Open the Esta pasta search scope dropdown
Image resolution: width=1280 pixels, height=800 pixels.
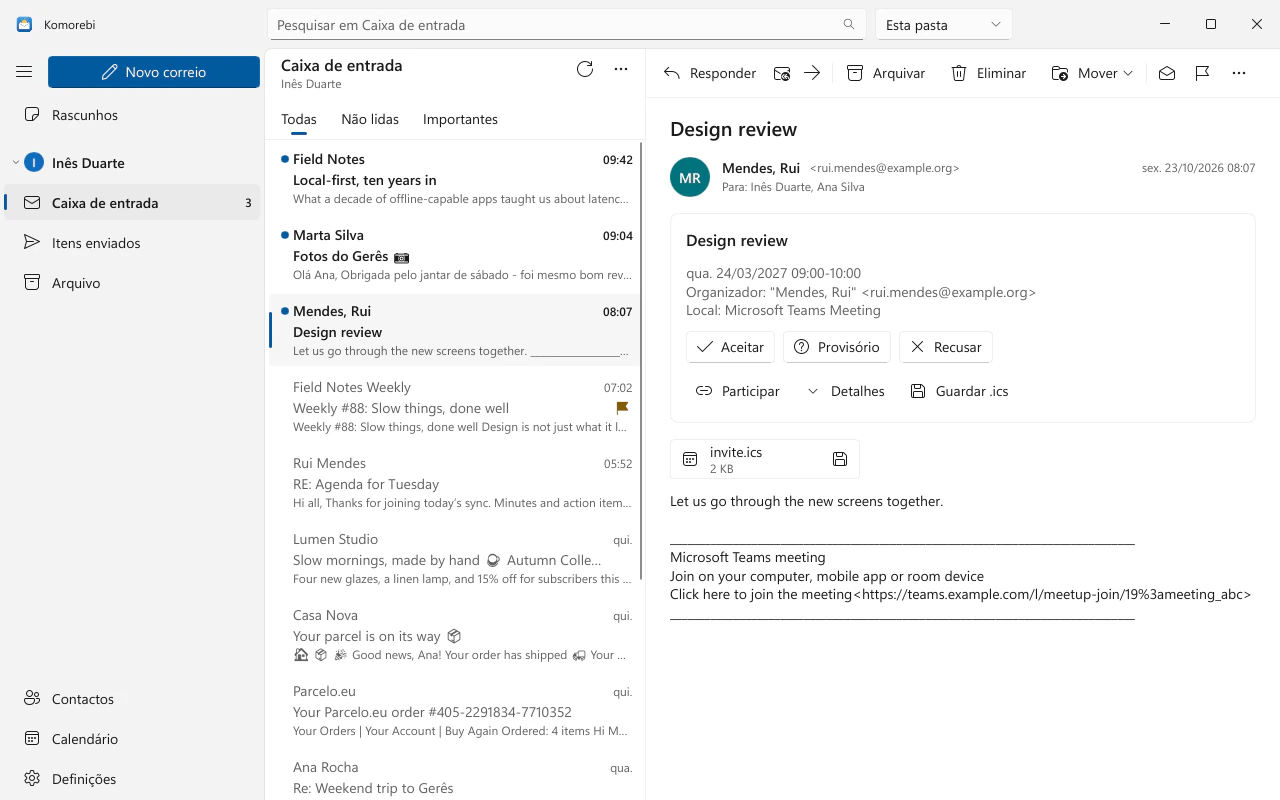click(x=944, y=25)
